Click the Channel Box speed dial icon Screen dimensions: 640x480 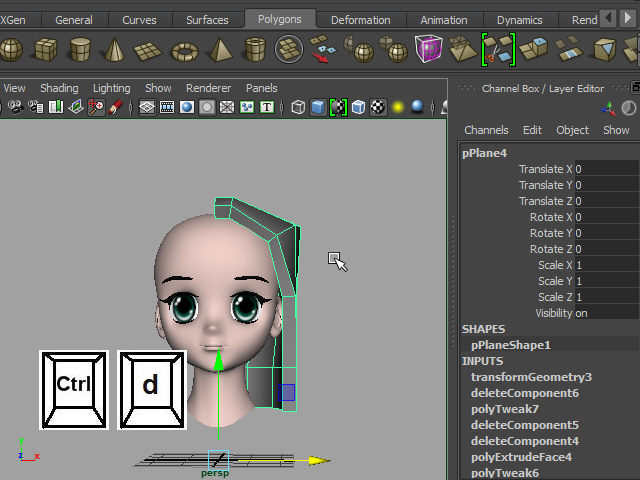(x=629, y=109)
